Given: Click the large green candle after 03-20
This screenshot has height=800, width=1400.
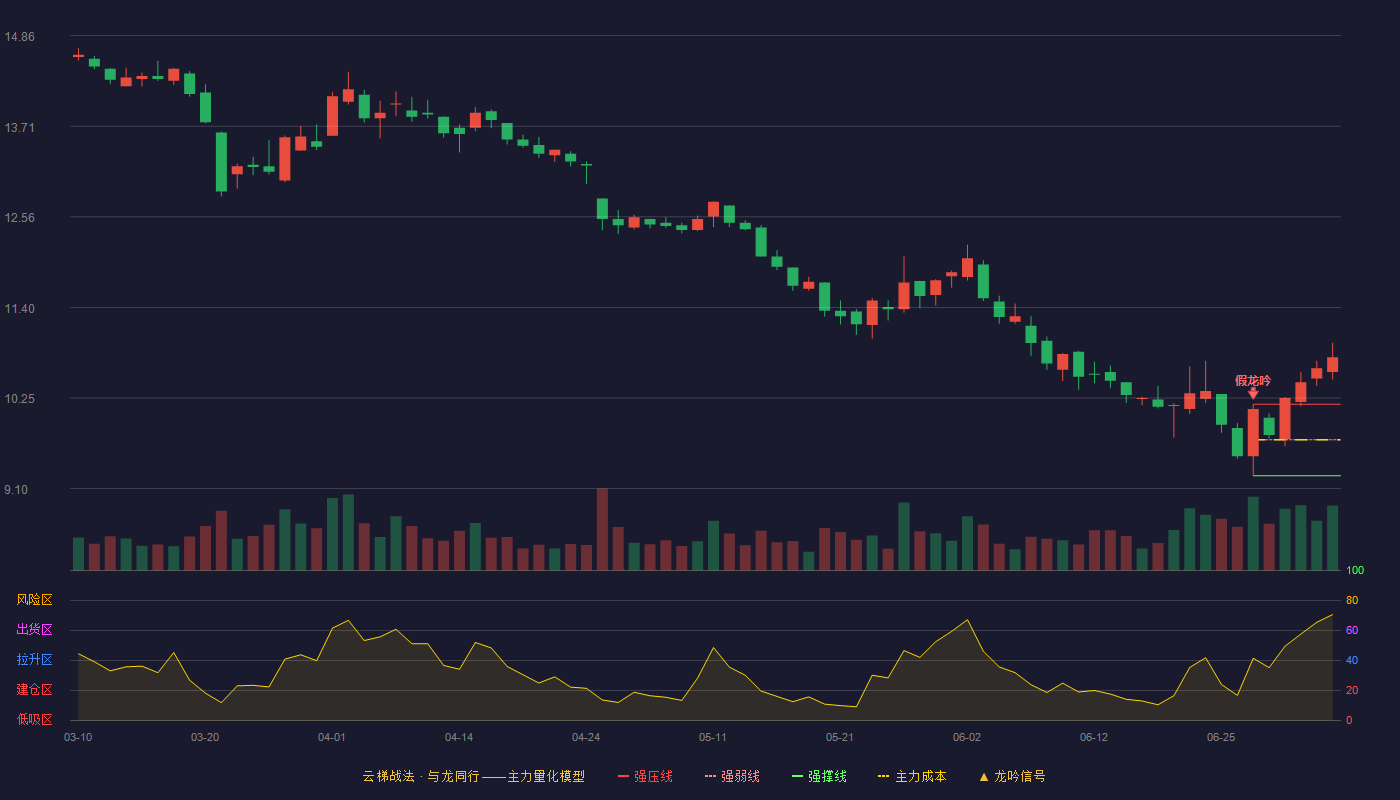Looking at the screenshot, I should [x=221, y=162].
